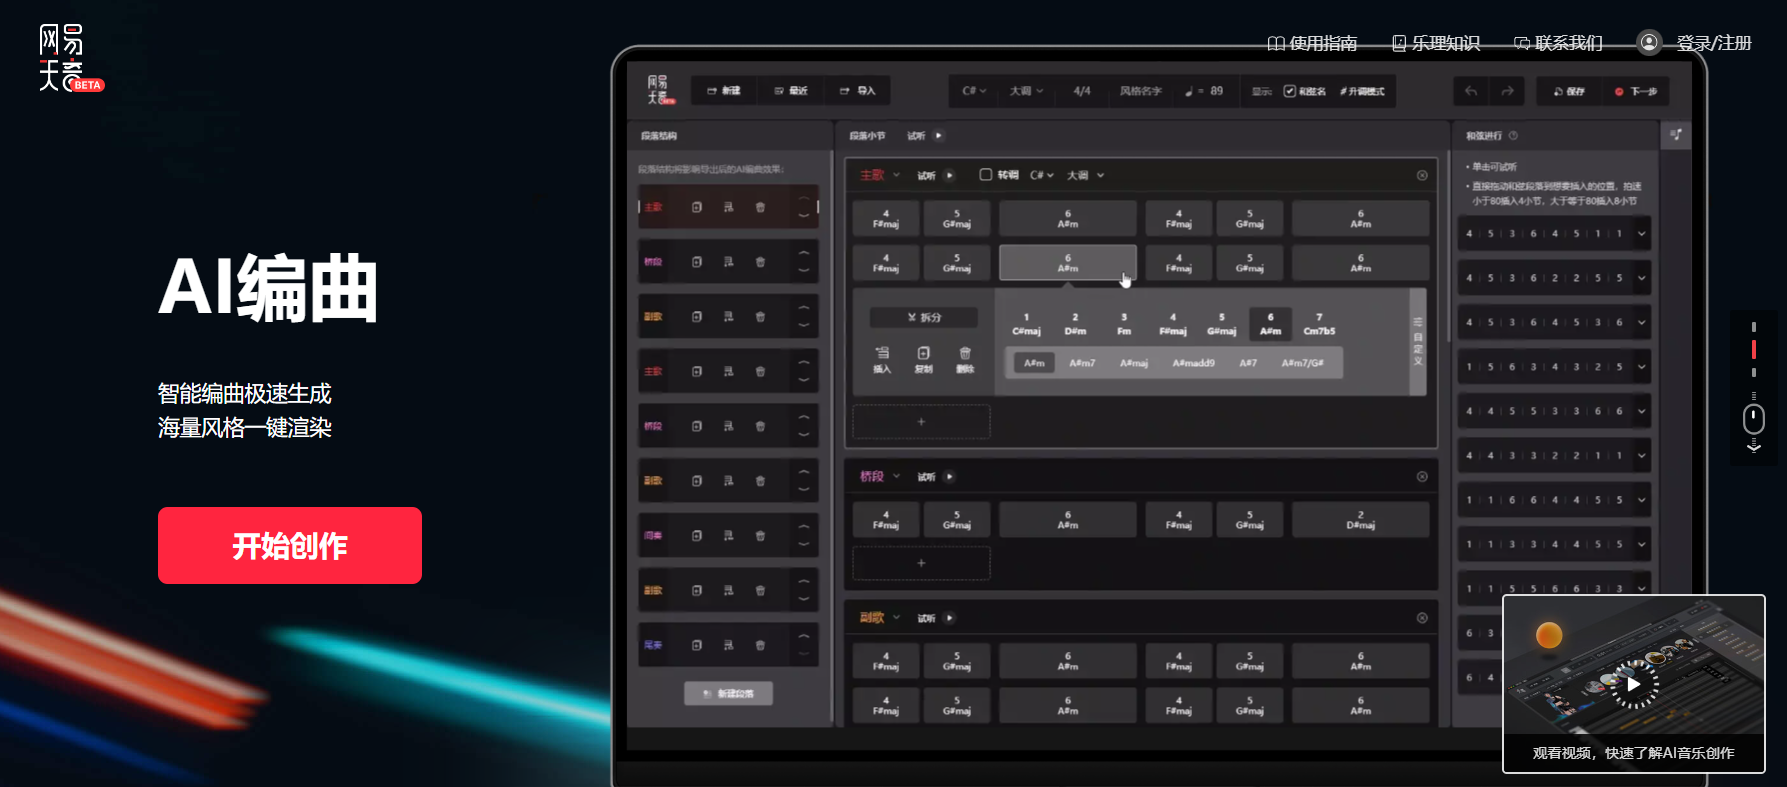Click the 下一步 next step button
The width and height of the screenshot is (1787, 787).
1636,91
